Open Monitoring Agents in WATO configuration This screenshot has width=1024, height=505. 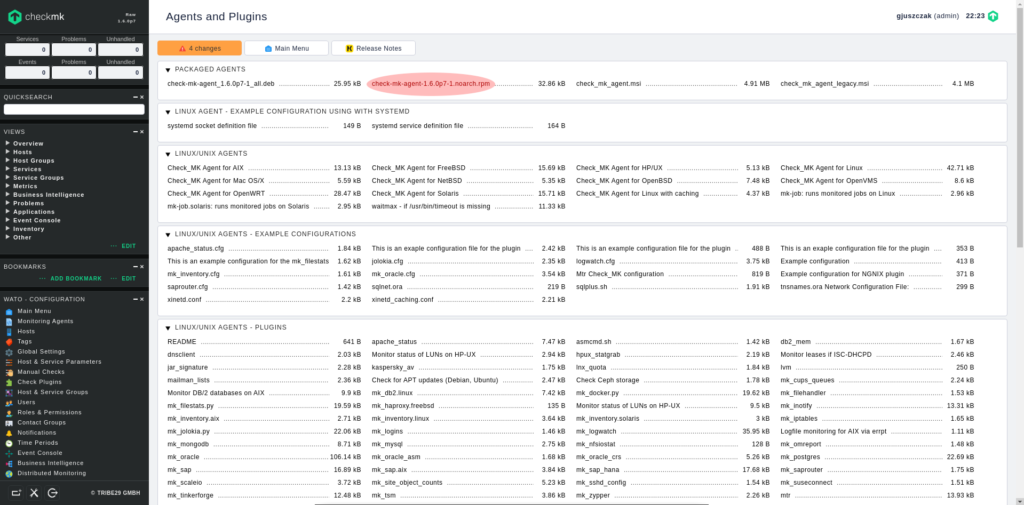click(44, 321)
